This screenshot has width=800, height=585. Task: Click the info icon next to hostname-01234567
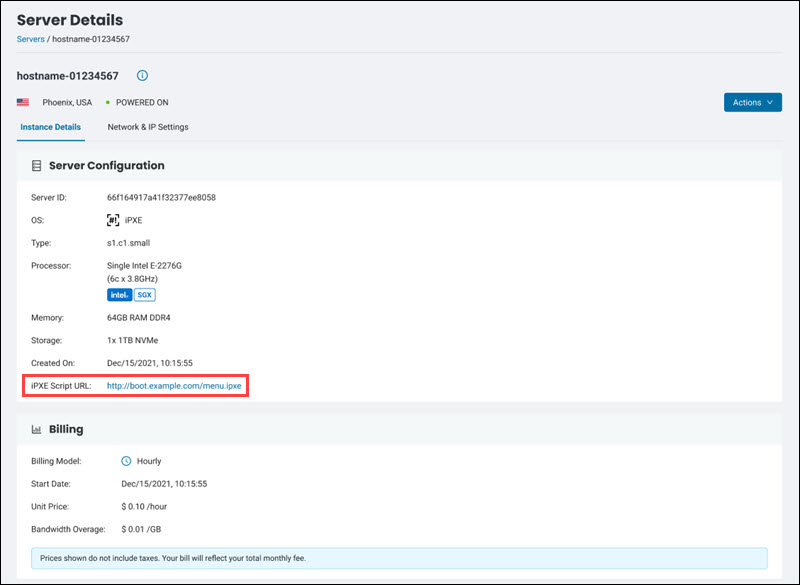click(x=142, y=75)
